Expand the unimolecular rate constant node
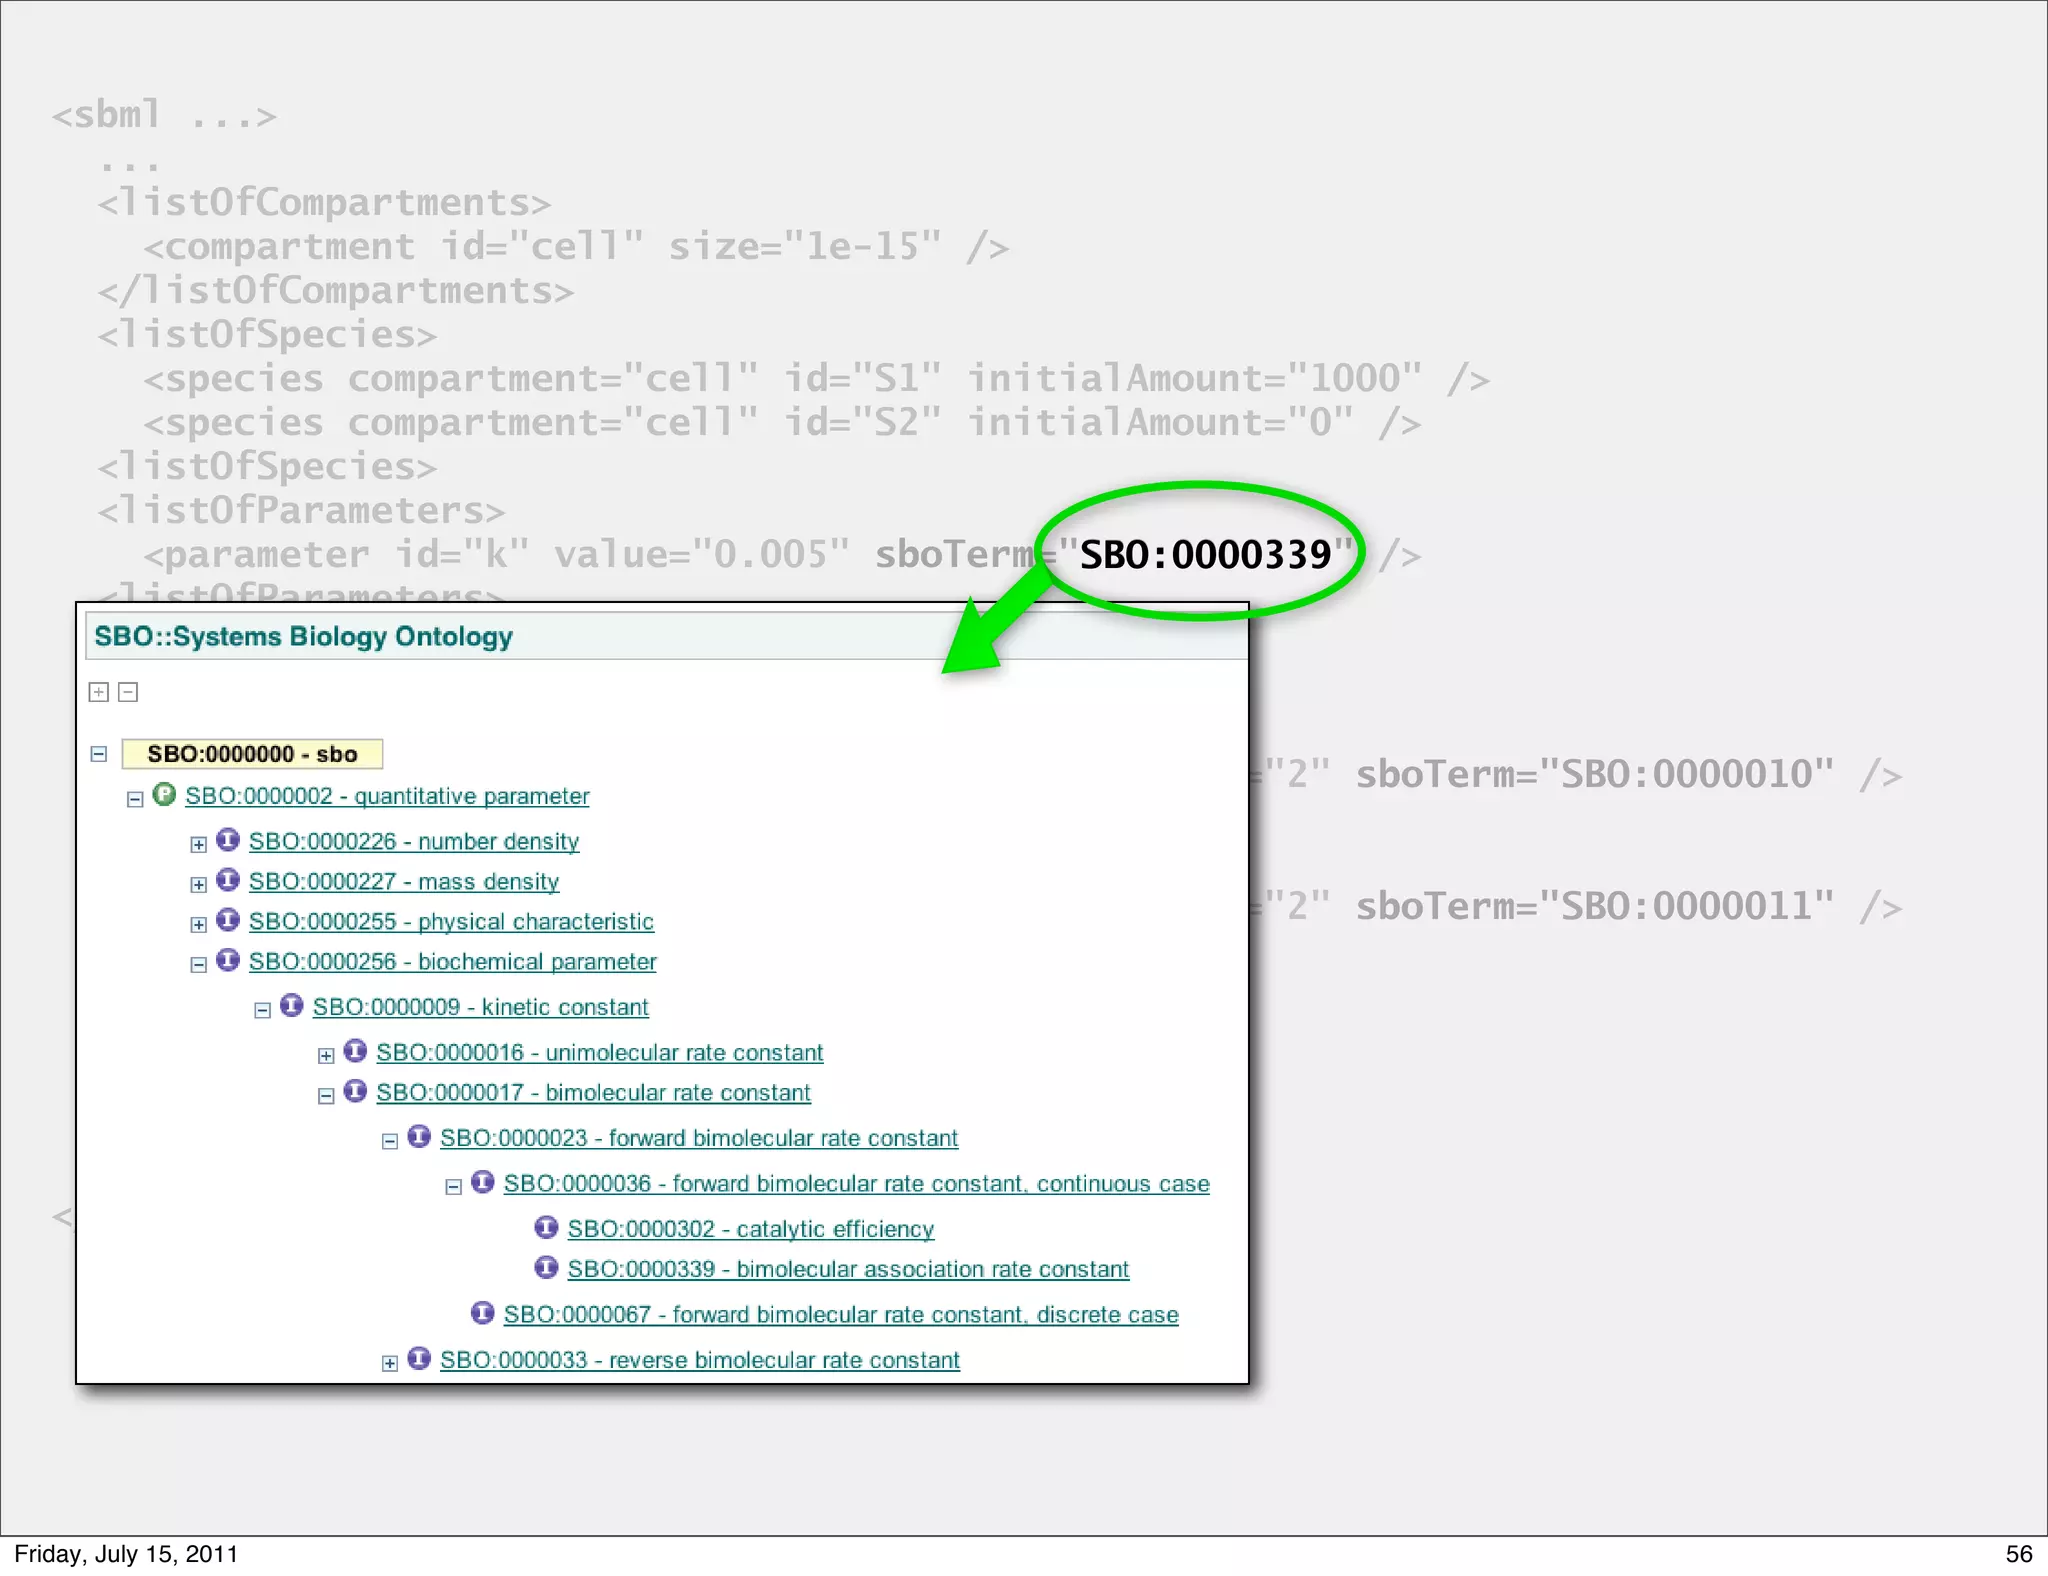The width and height of the screenshot is (2048, 1576). 326,1055
